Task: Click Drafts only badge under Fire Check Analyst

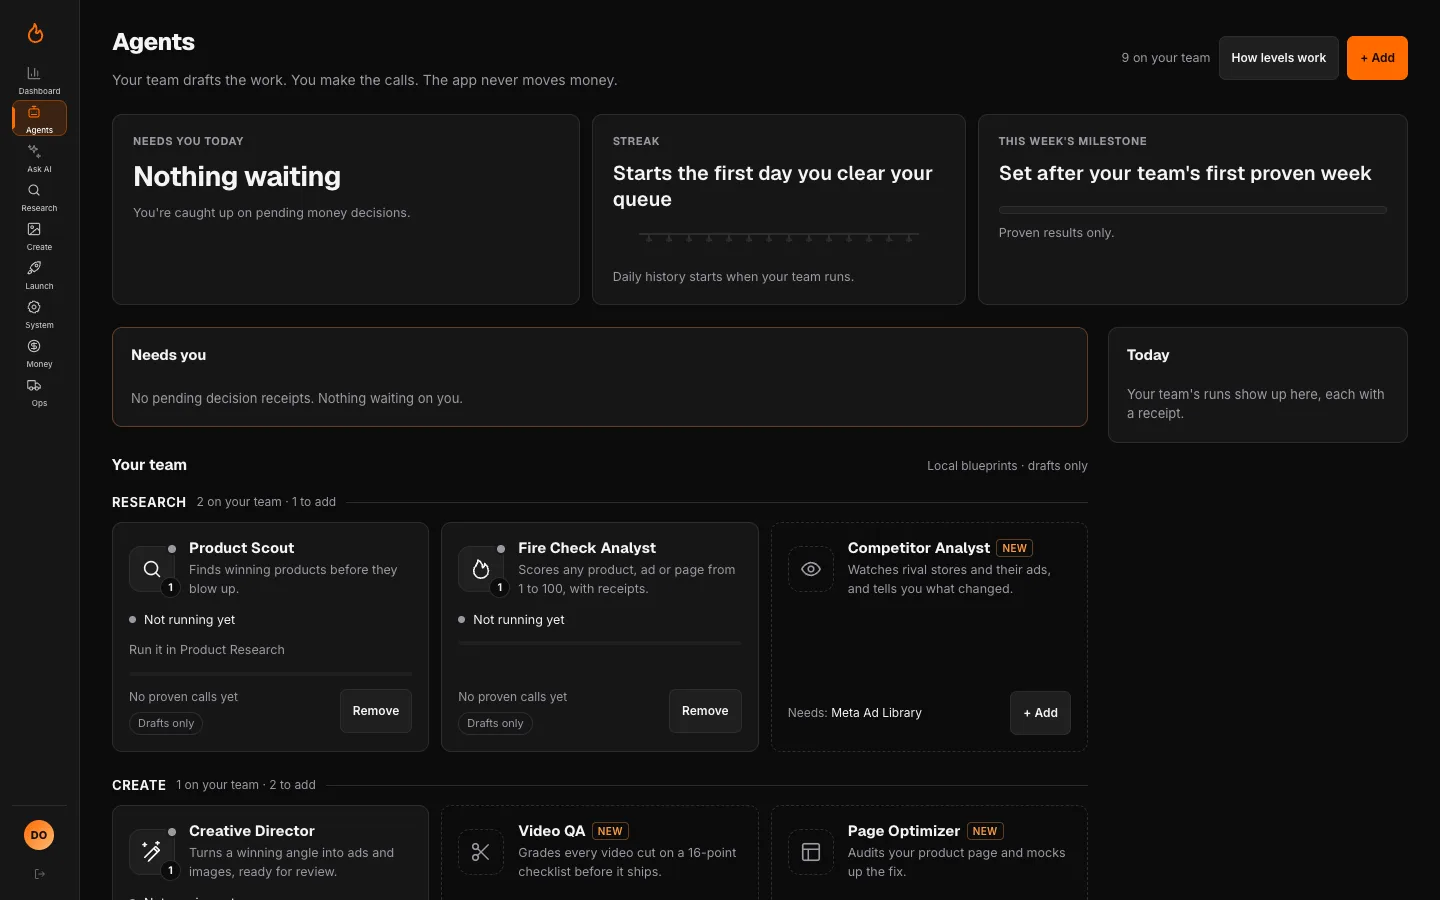Action: tap(495, 723)
